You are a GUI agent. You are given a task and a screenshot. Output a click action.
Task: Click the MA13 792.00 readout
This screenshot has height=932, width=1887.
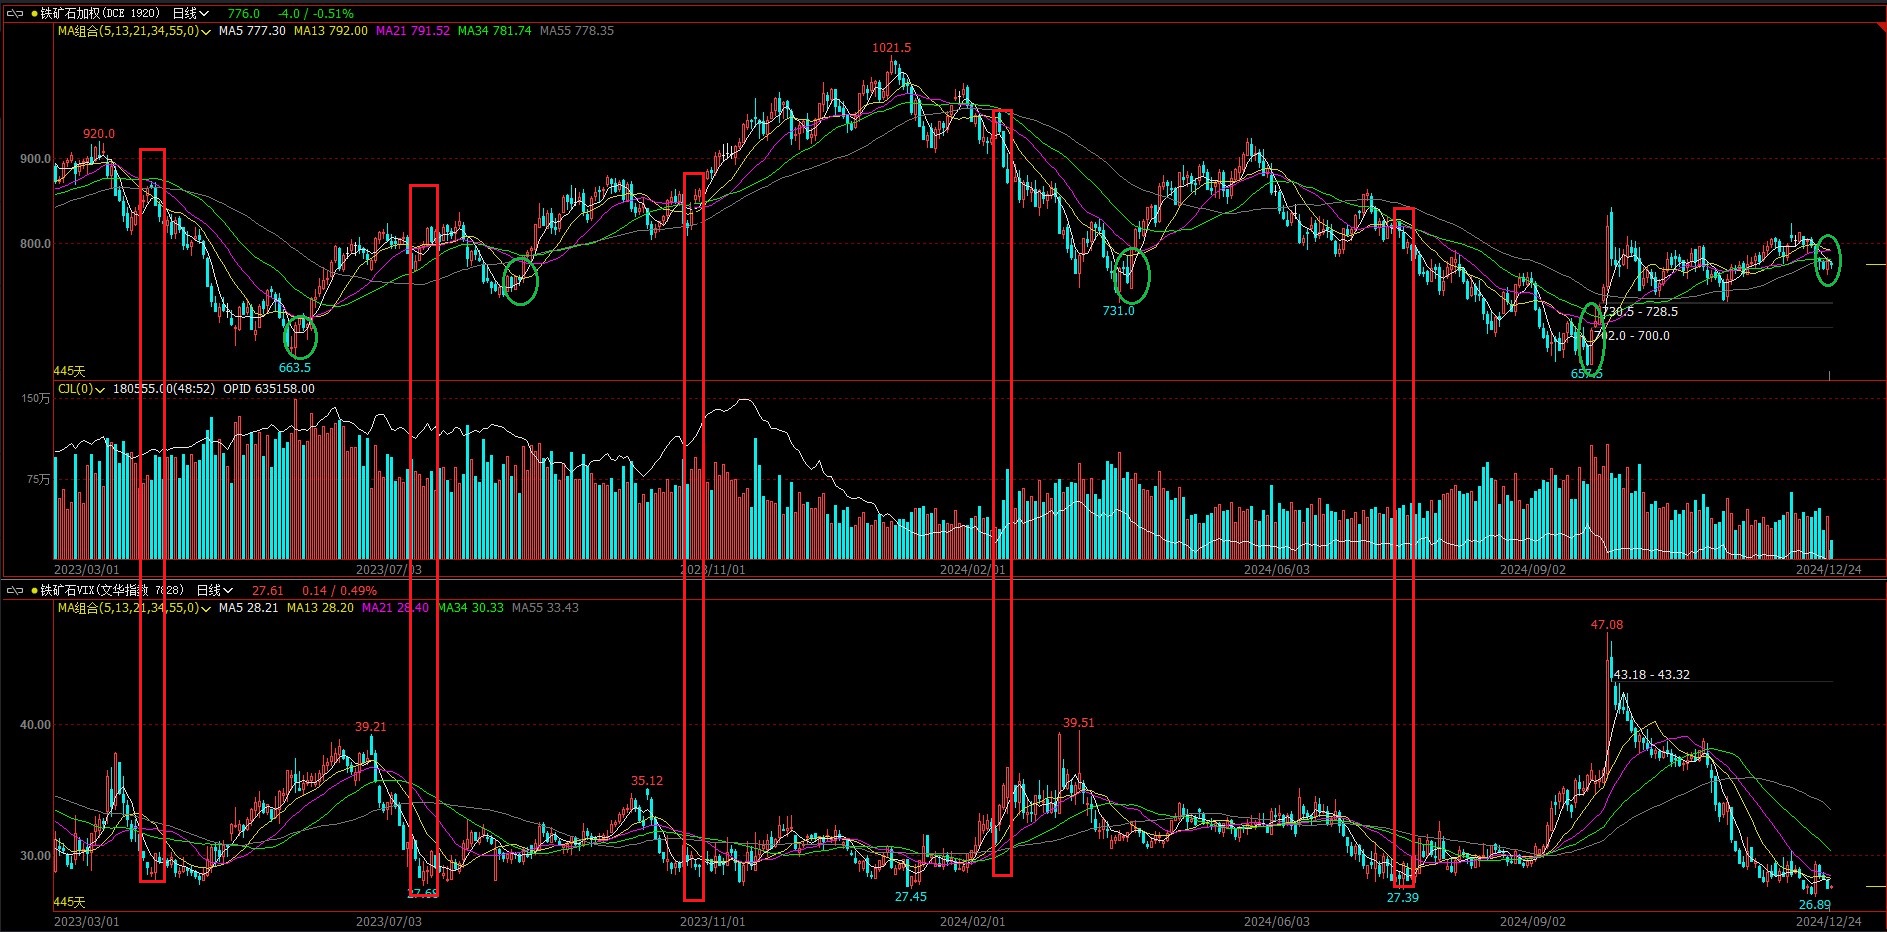tap(331, 31)
